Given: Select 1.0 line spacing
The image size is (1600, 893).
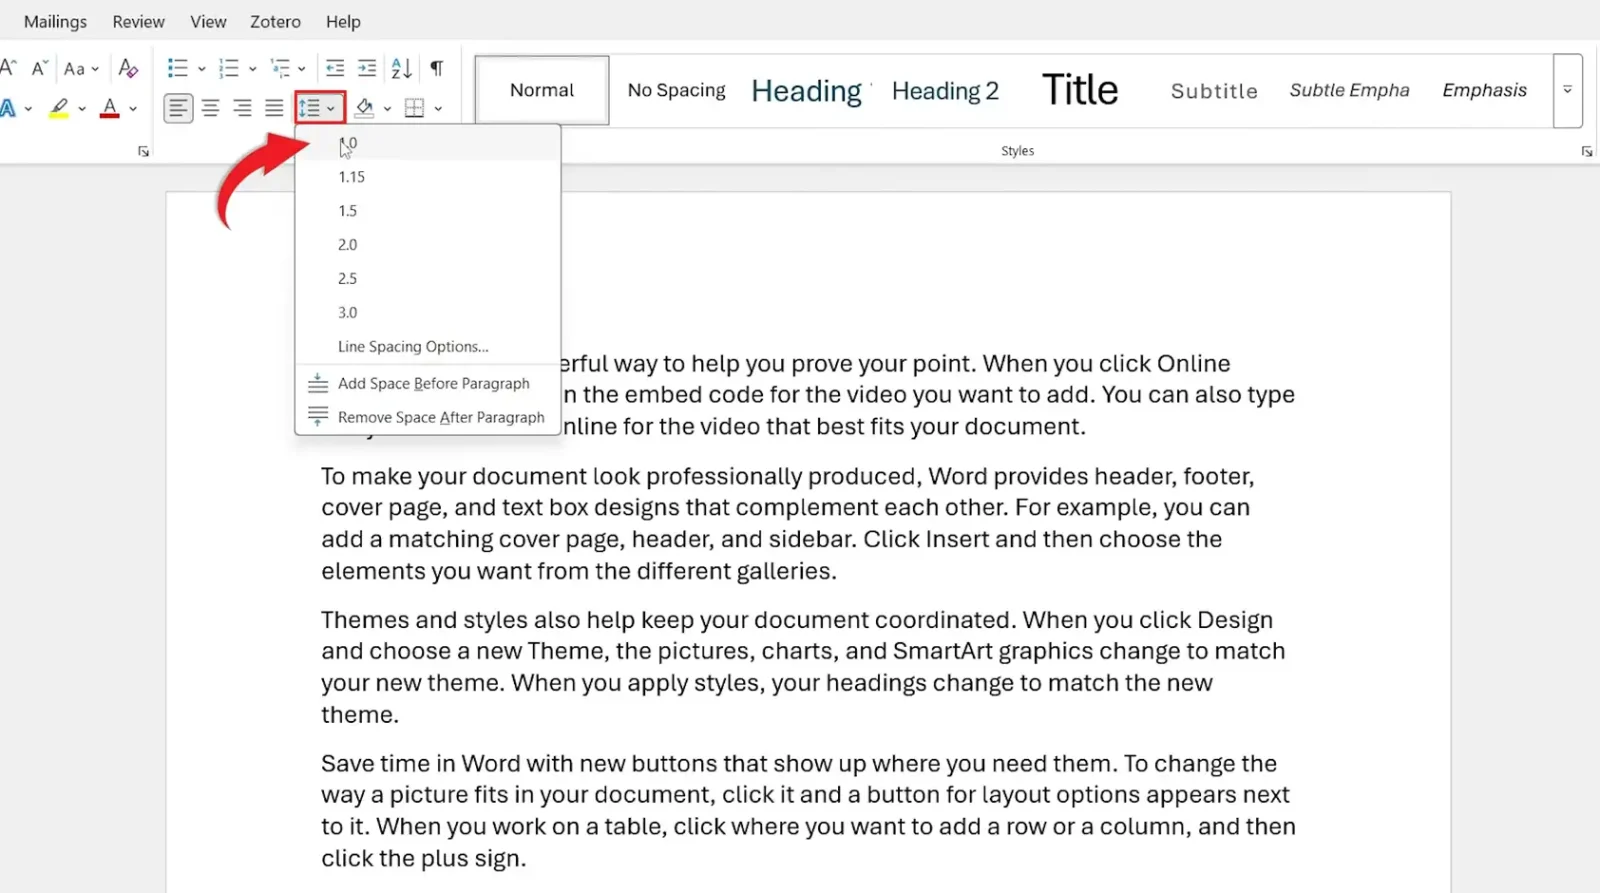Looking at the screenshot, I should pos(428,143).
